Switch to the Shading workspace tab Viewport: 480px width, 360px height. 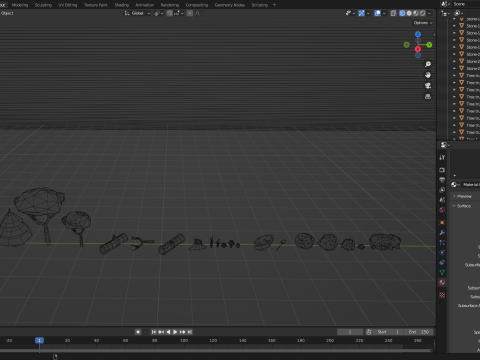[x=122, y=5]
